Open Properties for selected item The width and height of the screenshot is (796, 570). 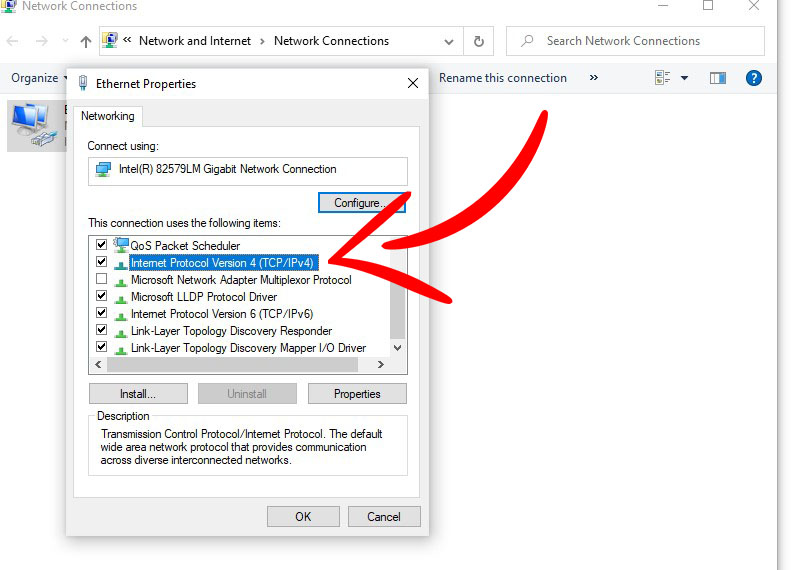357,394
